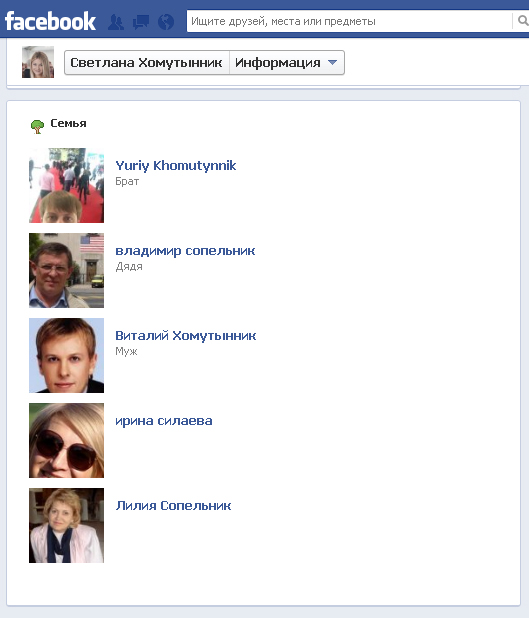The width and height of the screenshot is (529, 618).
Task: Click the Facebook logo
Action: coord(50,21)
